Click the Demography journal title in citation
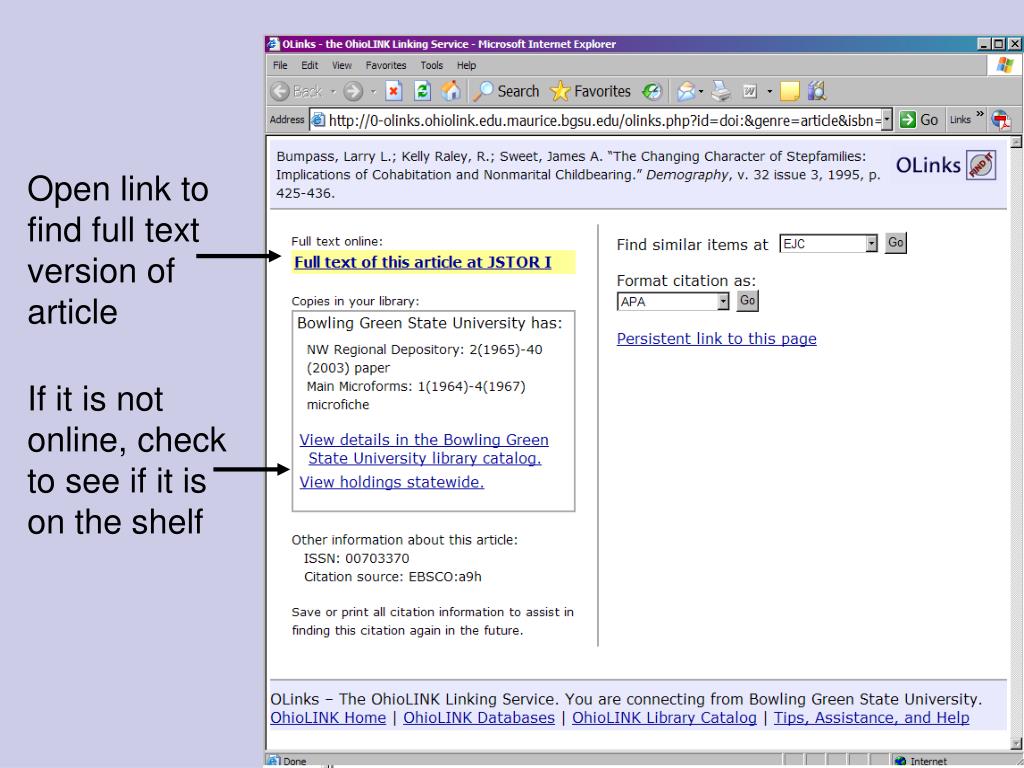1024x768 pixels. (687, 174)
